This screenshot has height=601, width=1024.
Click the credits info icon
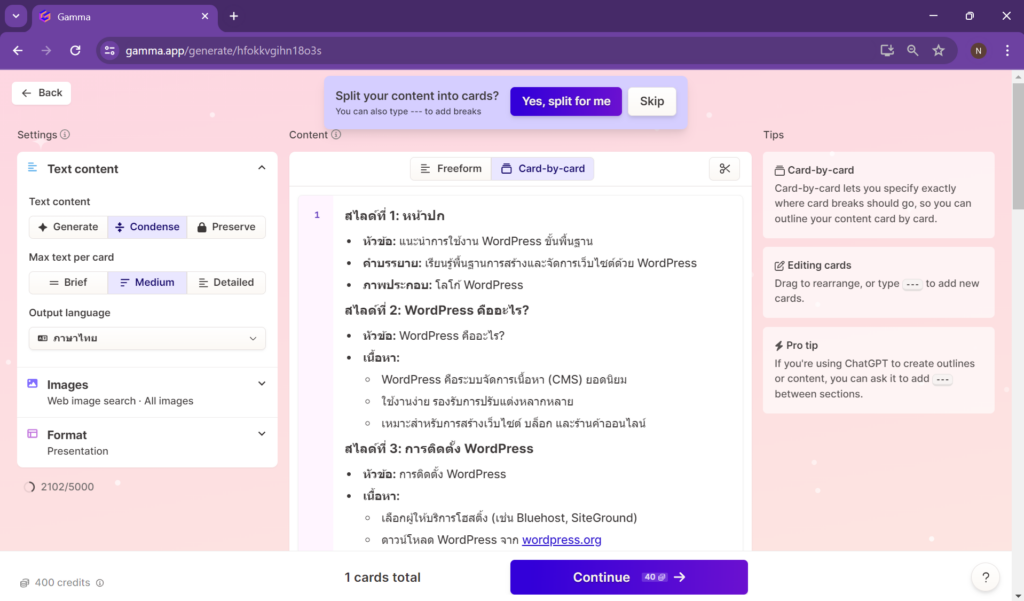click(100, 583)
